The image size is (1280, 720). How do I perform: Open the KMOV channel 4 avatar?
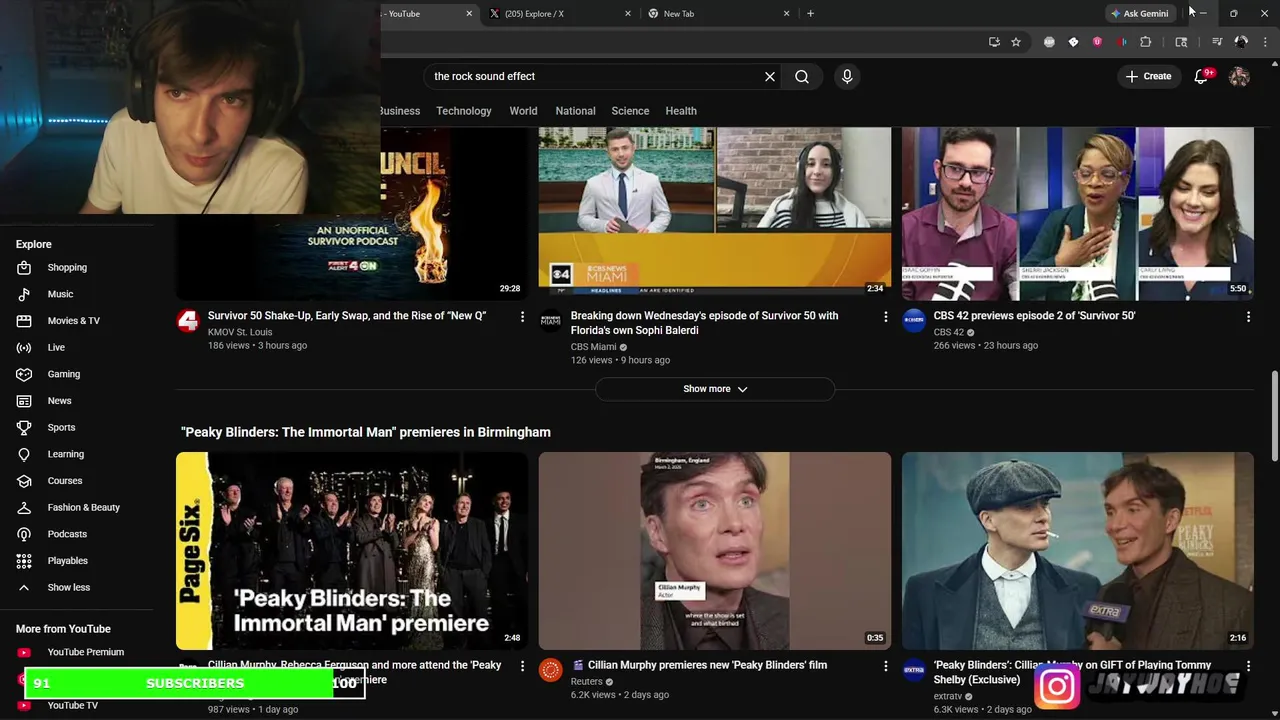click(x=188, y=321)
